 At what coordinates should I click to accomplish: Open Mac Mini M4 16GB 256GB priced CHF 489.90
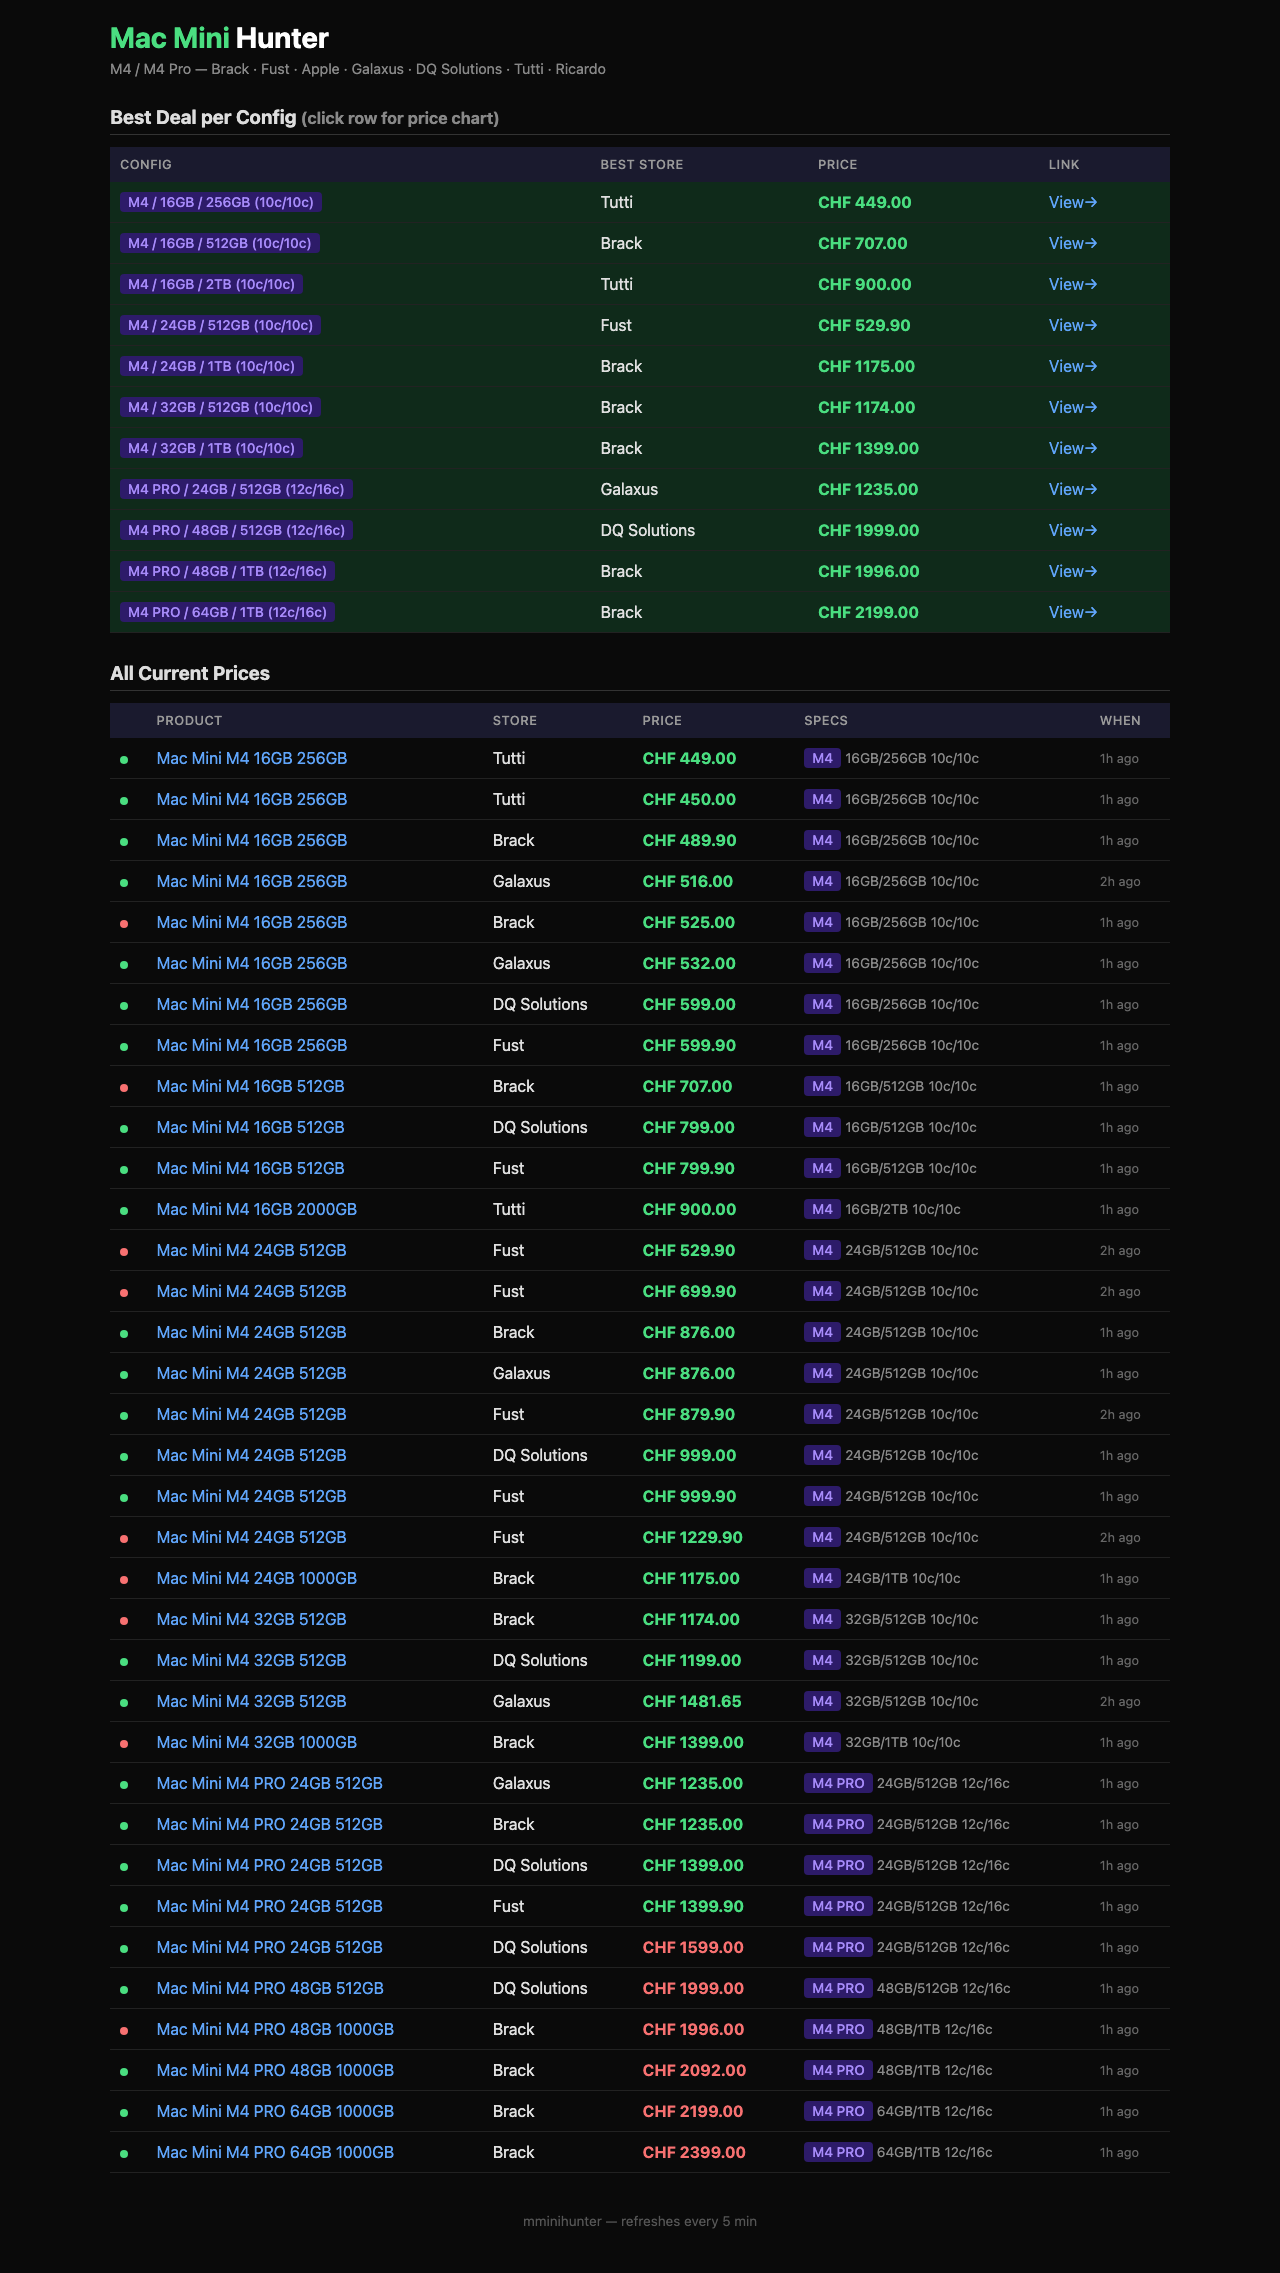pyautogui.click(x=252, y=840)
